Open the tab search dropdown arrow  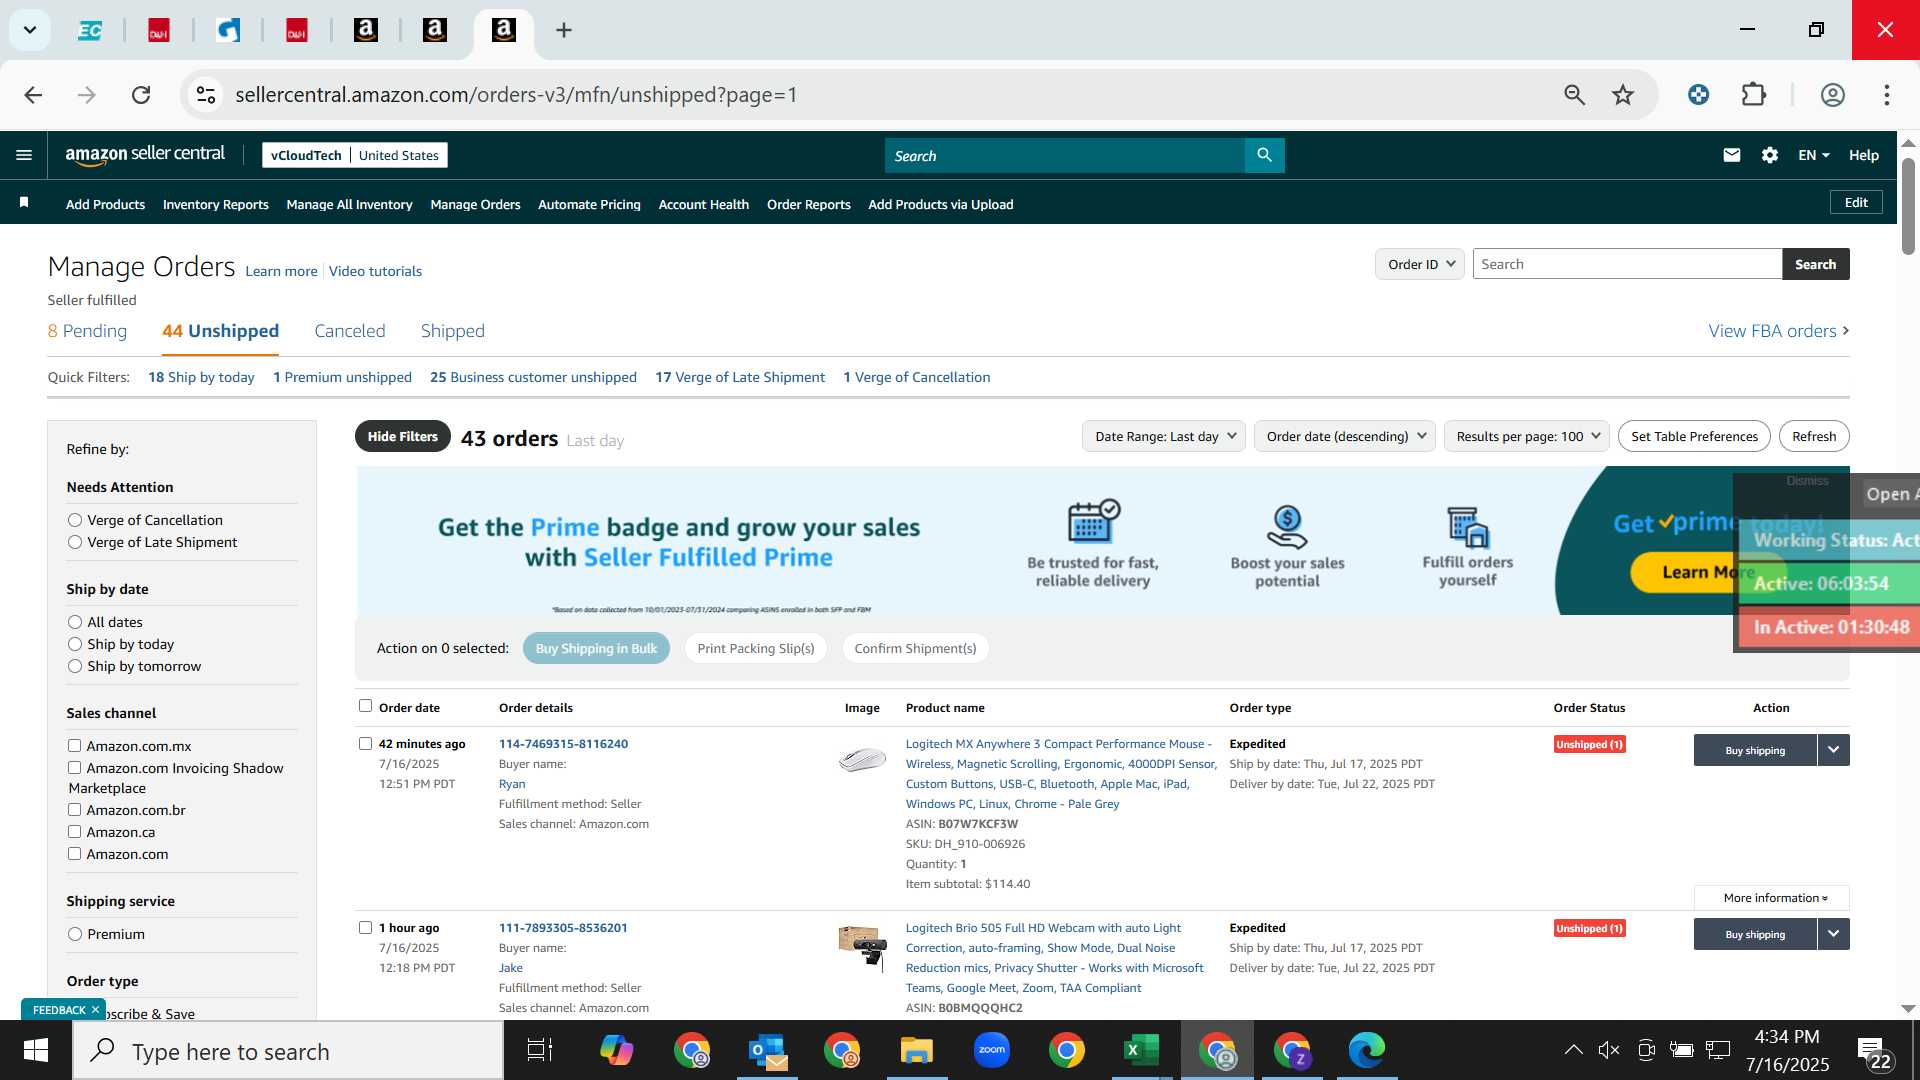pyautogui.click(x=30, y=30)
